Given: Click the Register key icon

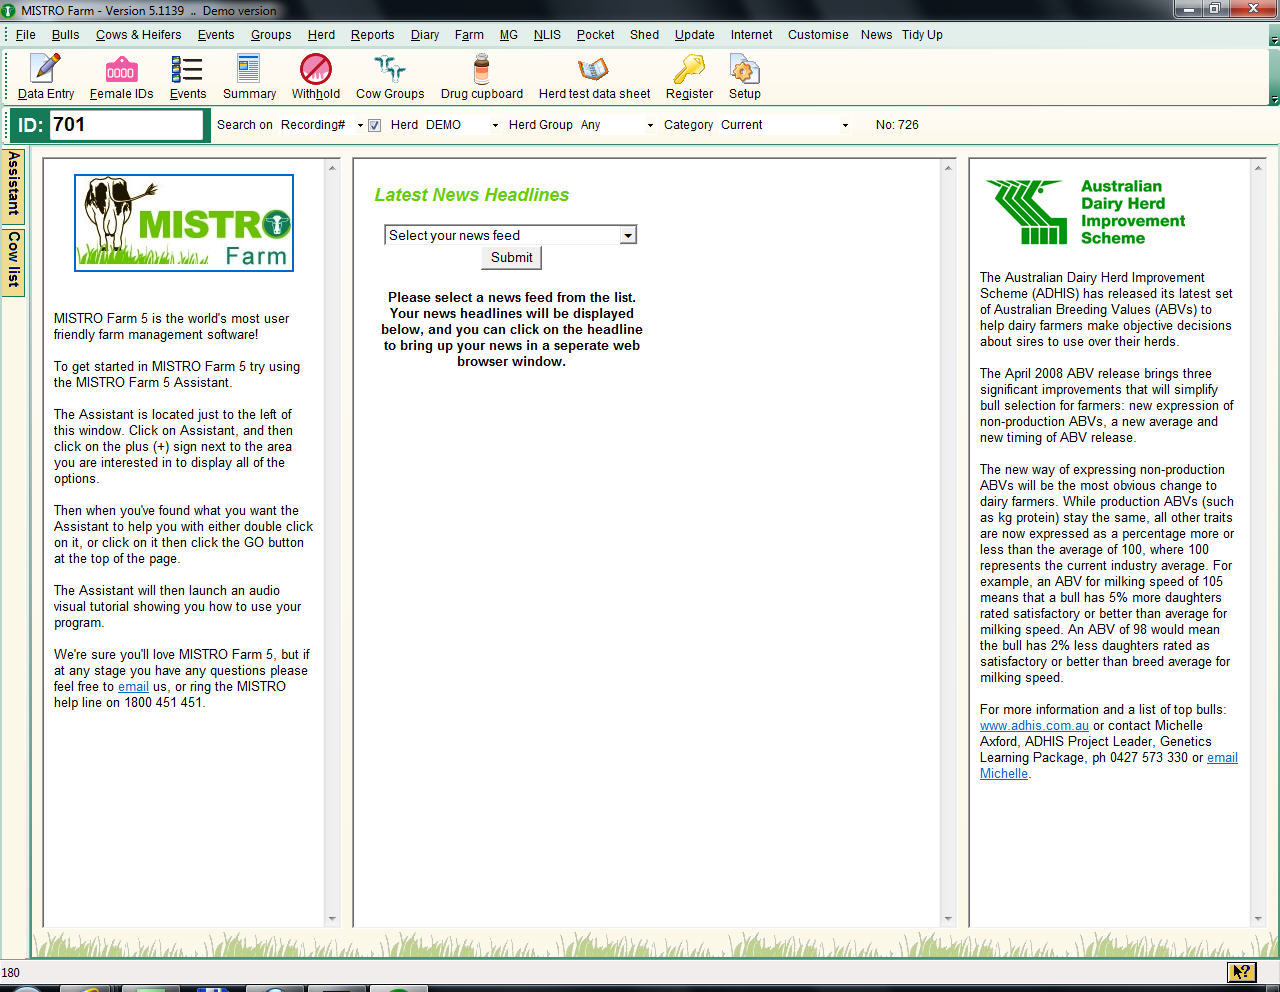Looking at the screenshot, I should tap(689, 77).
